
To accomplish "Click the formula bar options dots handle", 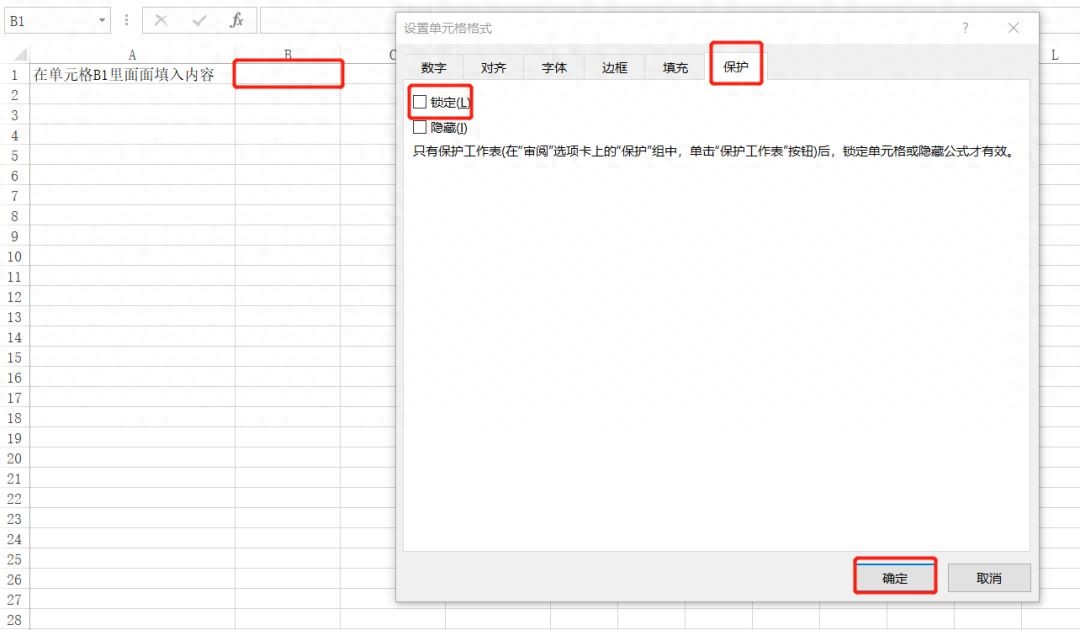I will 126,21.
